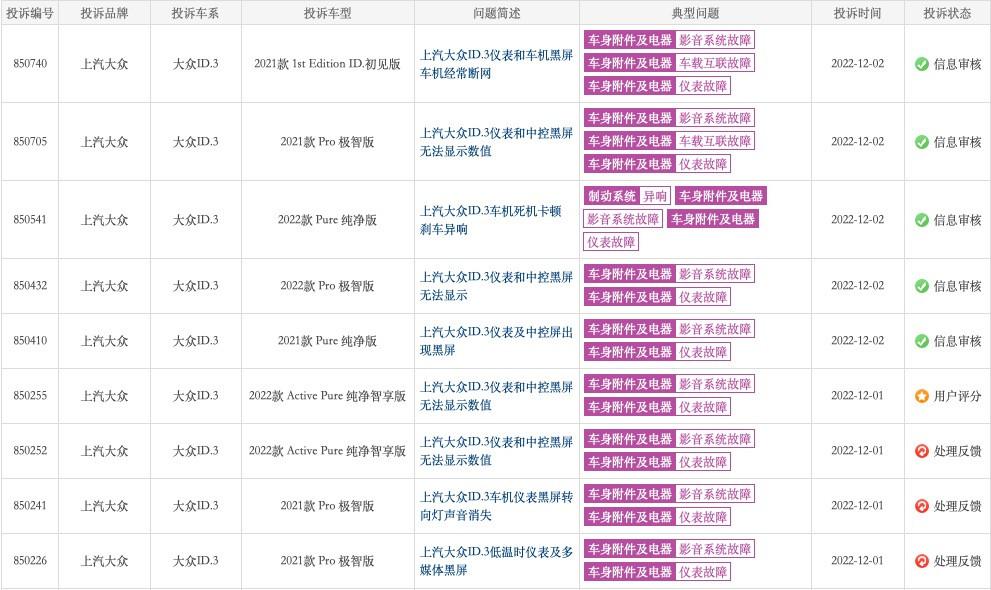Open complaint link '仪表和中控黑屏无法显示' row 850432

[496, 286]
